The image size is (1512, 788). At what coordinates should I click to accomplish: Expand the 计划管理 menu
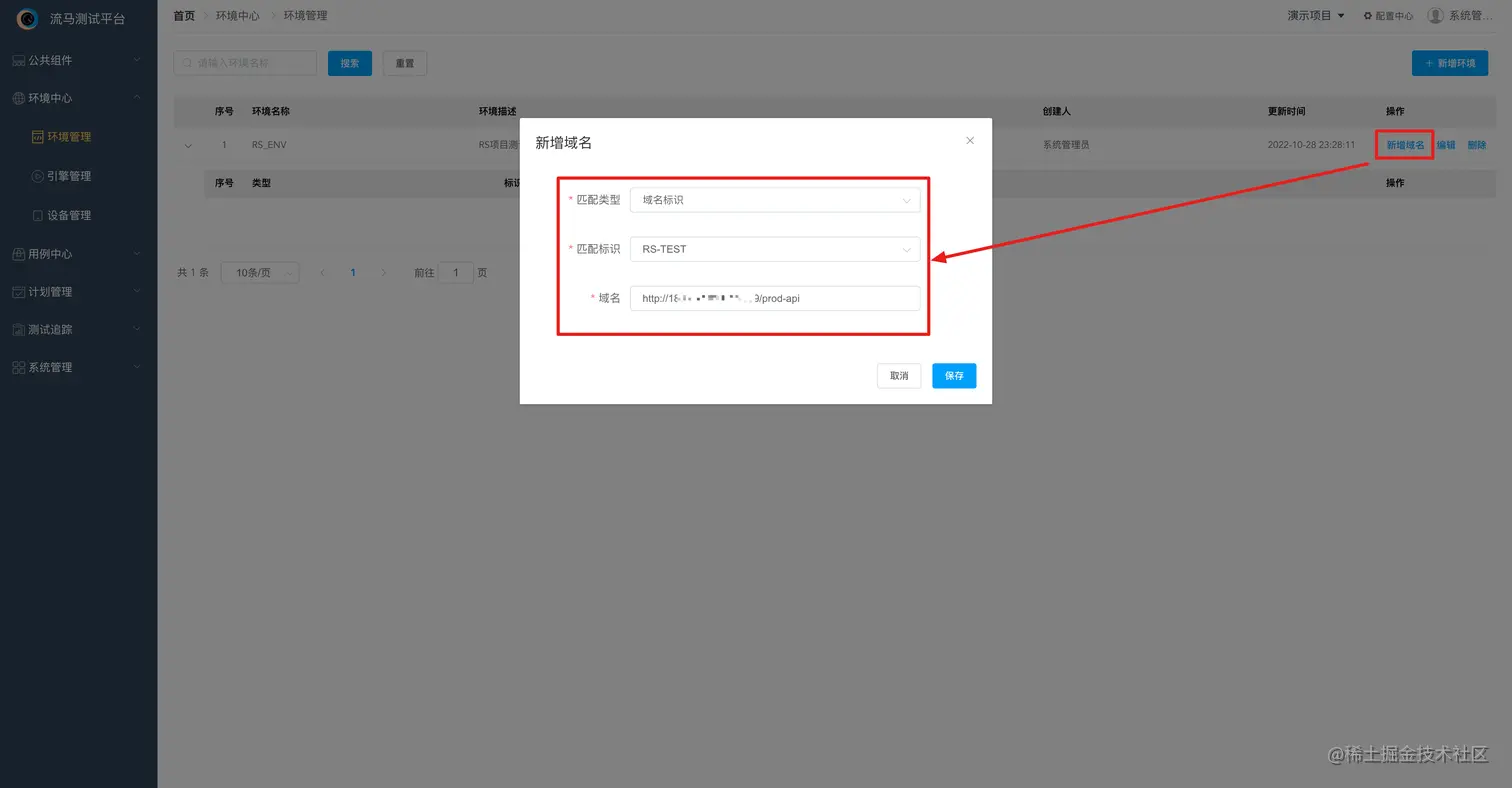[137, 292]
